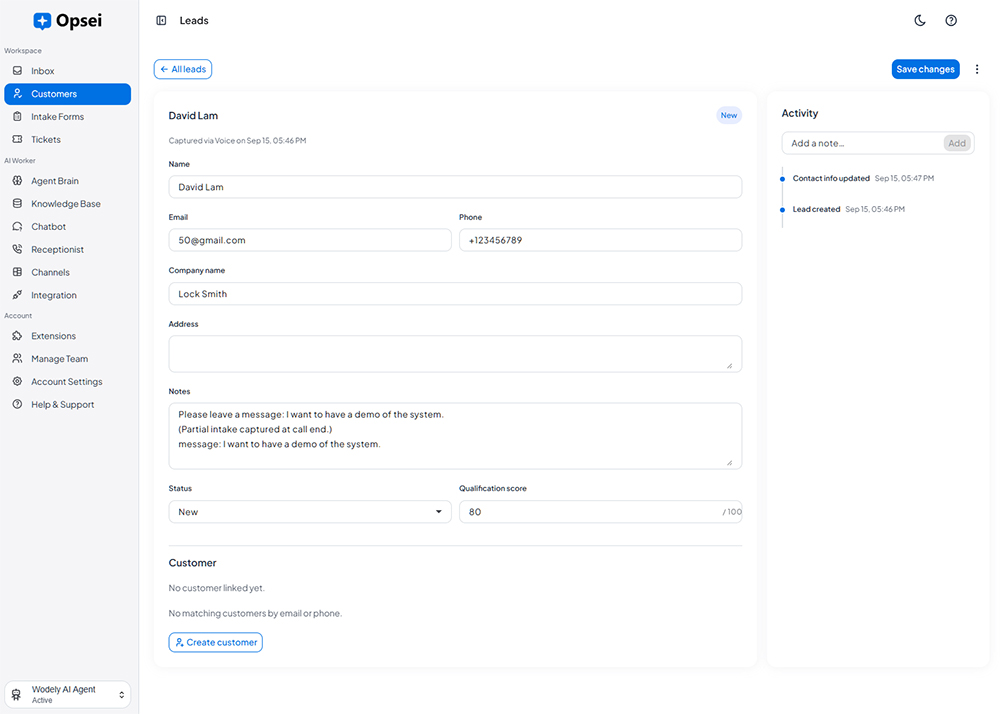Screen dimensions: 1000x714
Task: Open Integration settings
Action: (x=68, y=295)
